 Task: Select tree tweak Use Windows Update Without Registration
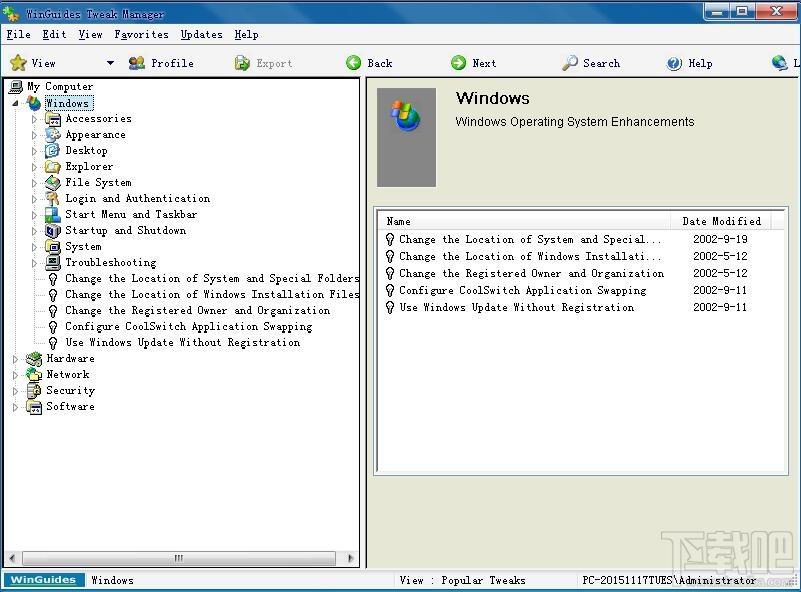point(182,342)
